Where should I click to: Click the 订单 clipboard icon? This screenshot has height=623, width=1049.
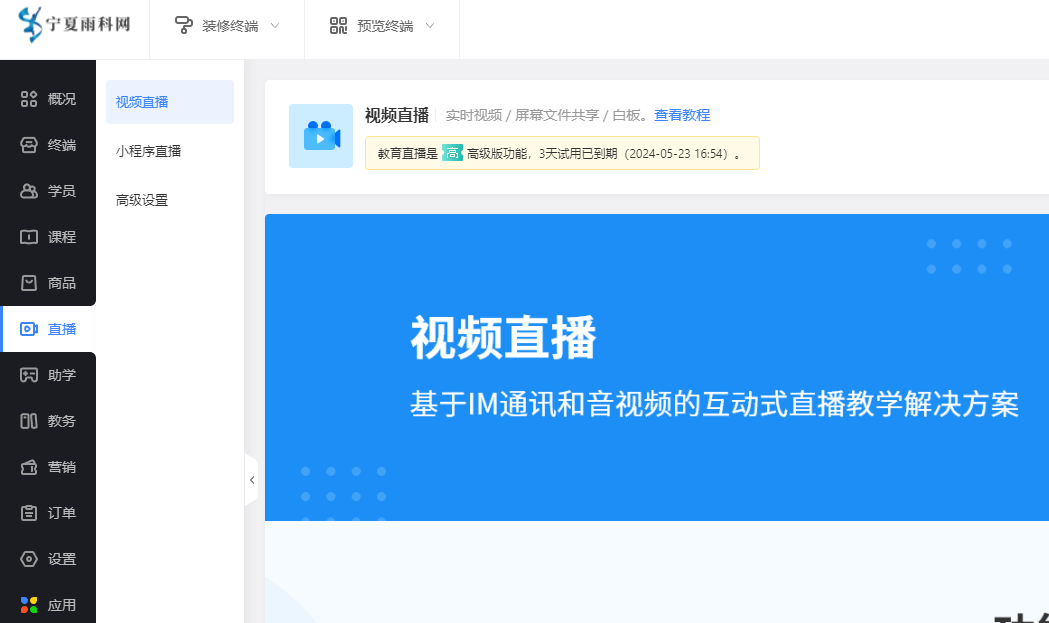(29, 513)
